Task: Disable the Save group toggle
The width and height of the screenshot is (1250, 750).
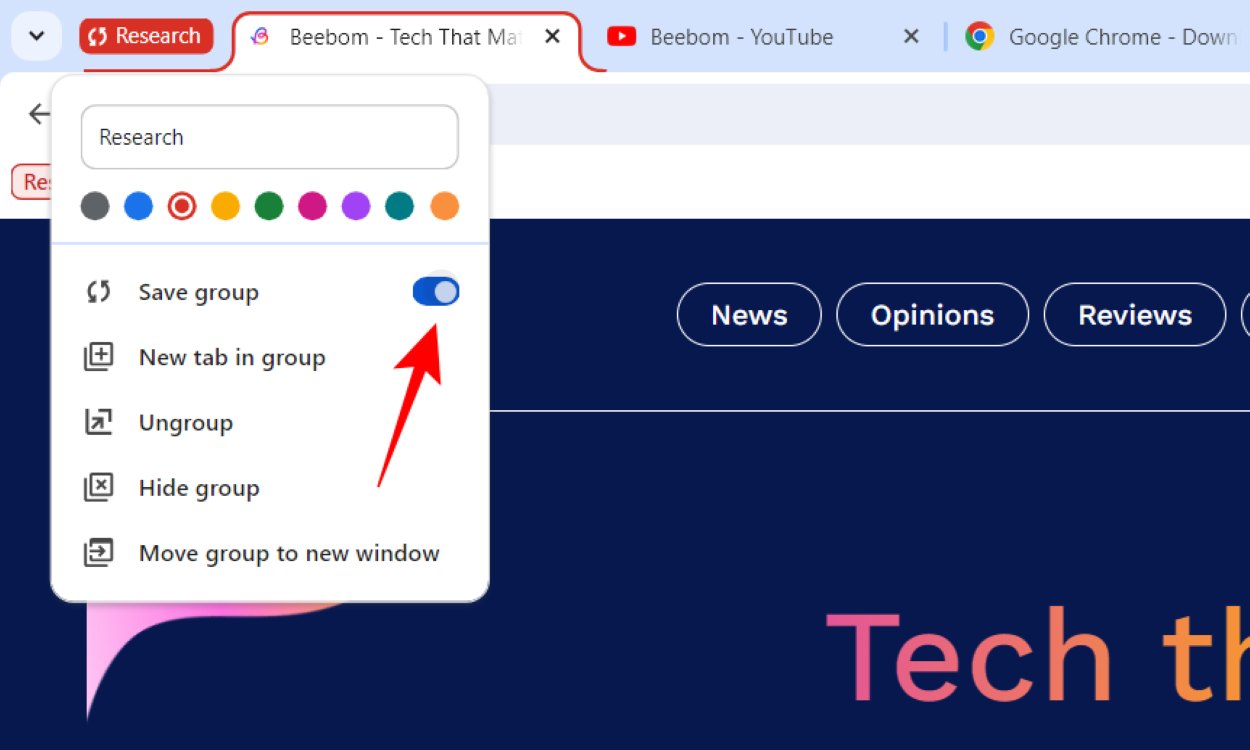Action: tap(435, 291)
